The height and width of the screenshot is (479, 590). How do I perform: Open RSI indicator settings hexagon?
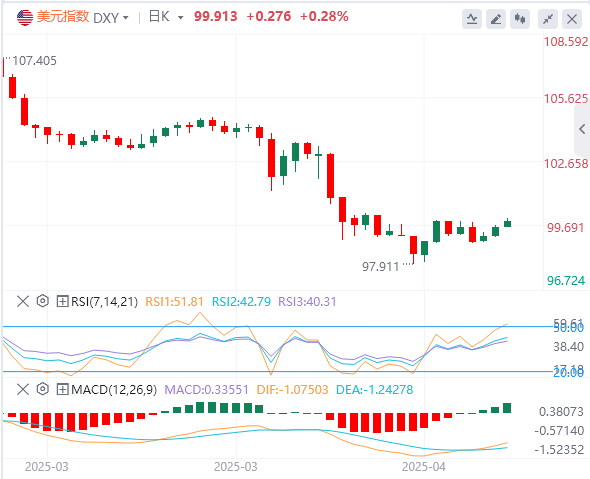coord(43,301)
